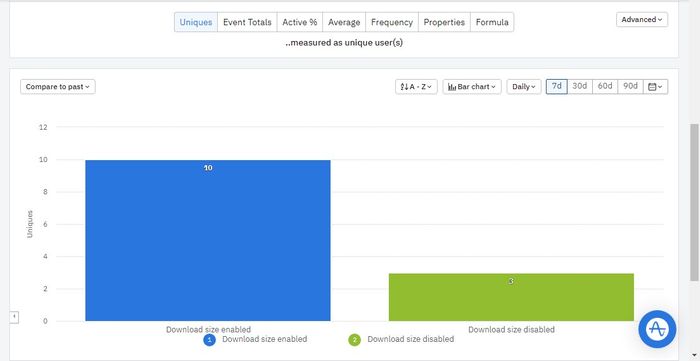
Task: Click the Uniques y-axis title
Action: (x=30, y=224)
